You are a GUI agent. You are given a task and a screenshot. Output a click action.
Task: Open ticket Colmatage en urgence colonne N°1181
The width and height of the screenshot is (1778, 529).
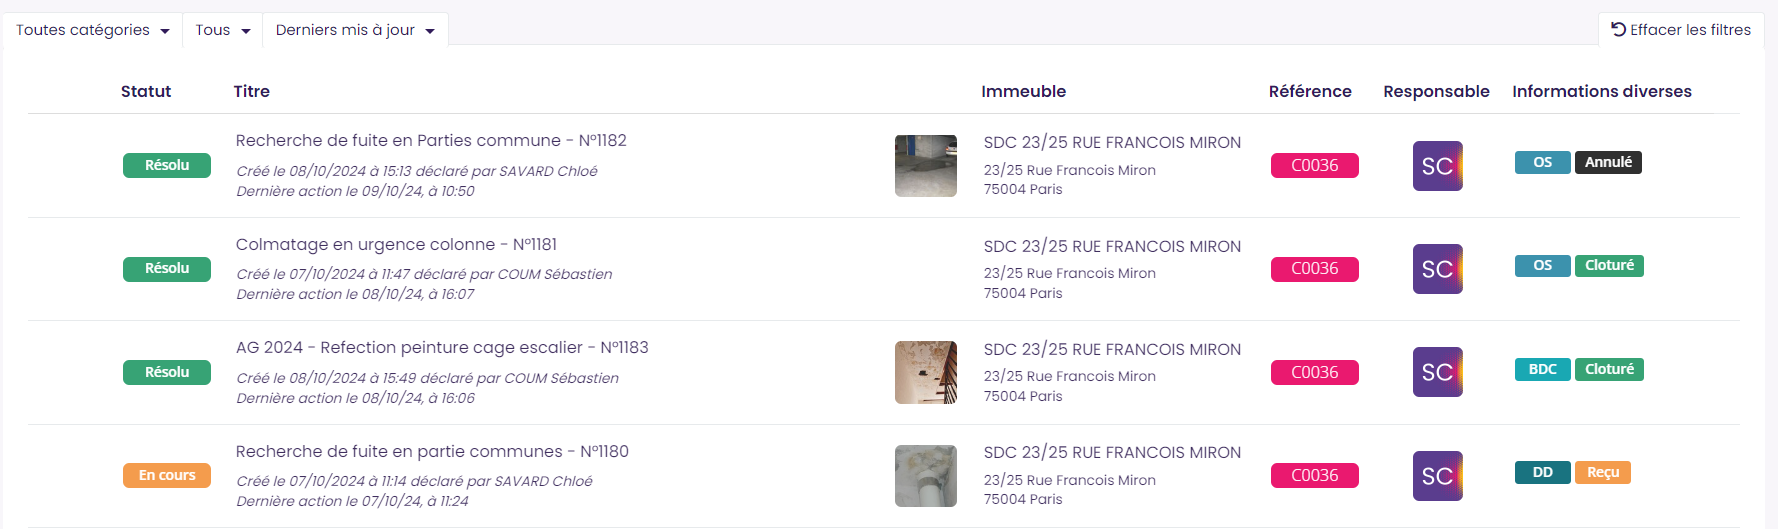[x=396, y=245]
